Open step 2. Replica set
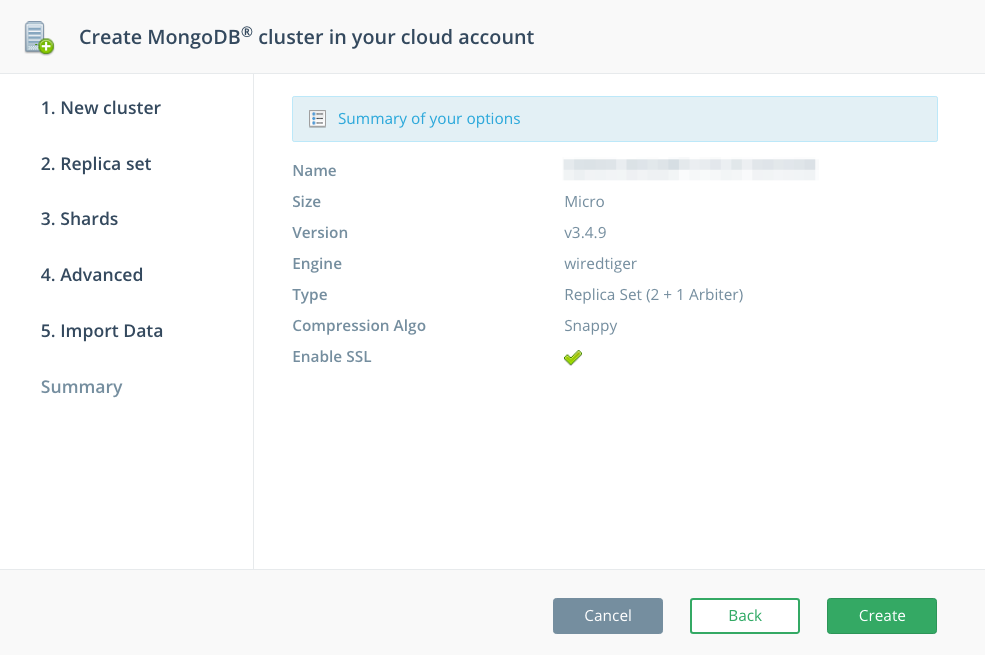 (96, 164)
